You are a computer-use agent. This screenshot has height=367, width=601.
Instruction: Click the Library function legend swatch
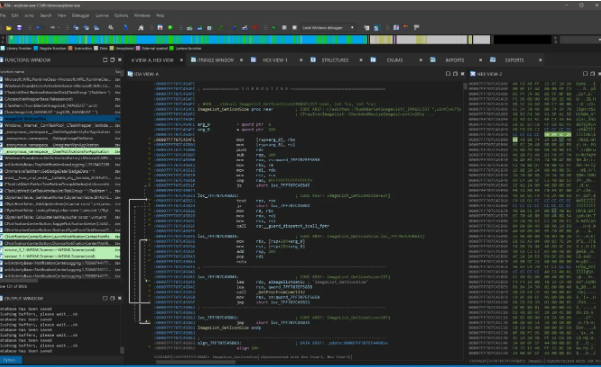3,48
